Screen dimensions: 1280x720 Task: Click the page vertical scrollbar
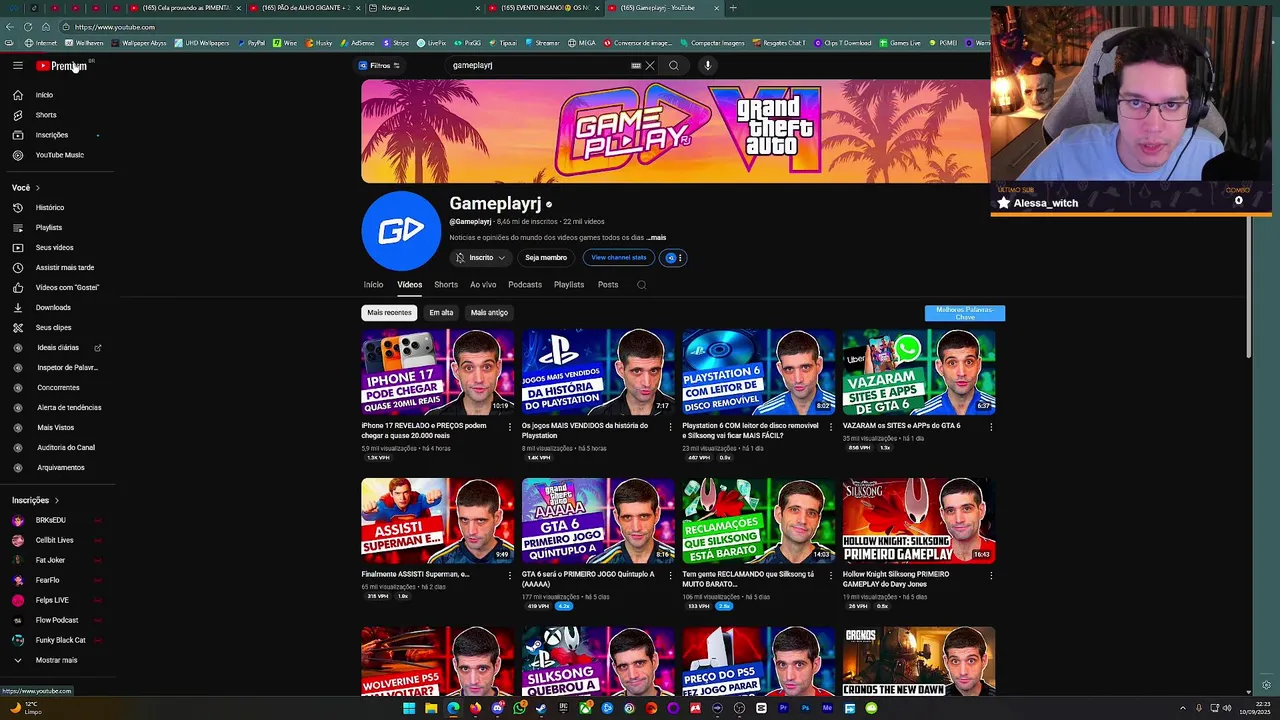point(1248,285)
